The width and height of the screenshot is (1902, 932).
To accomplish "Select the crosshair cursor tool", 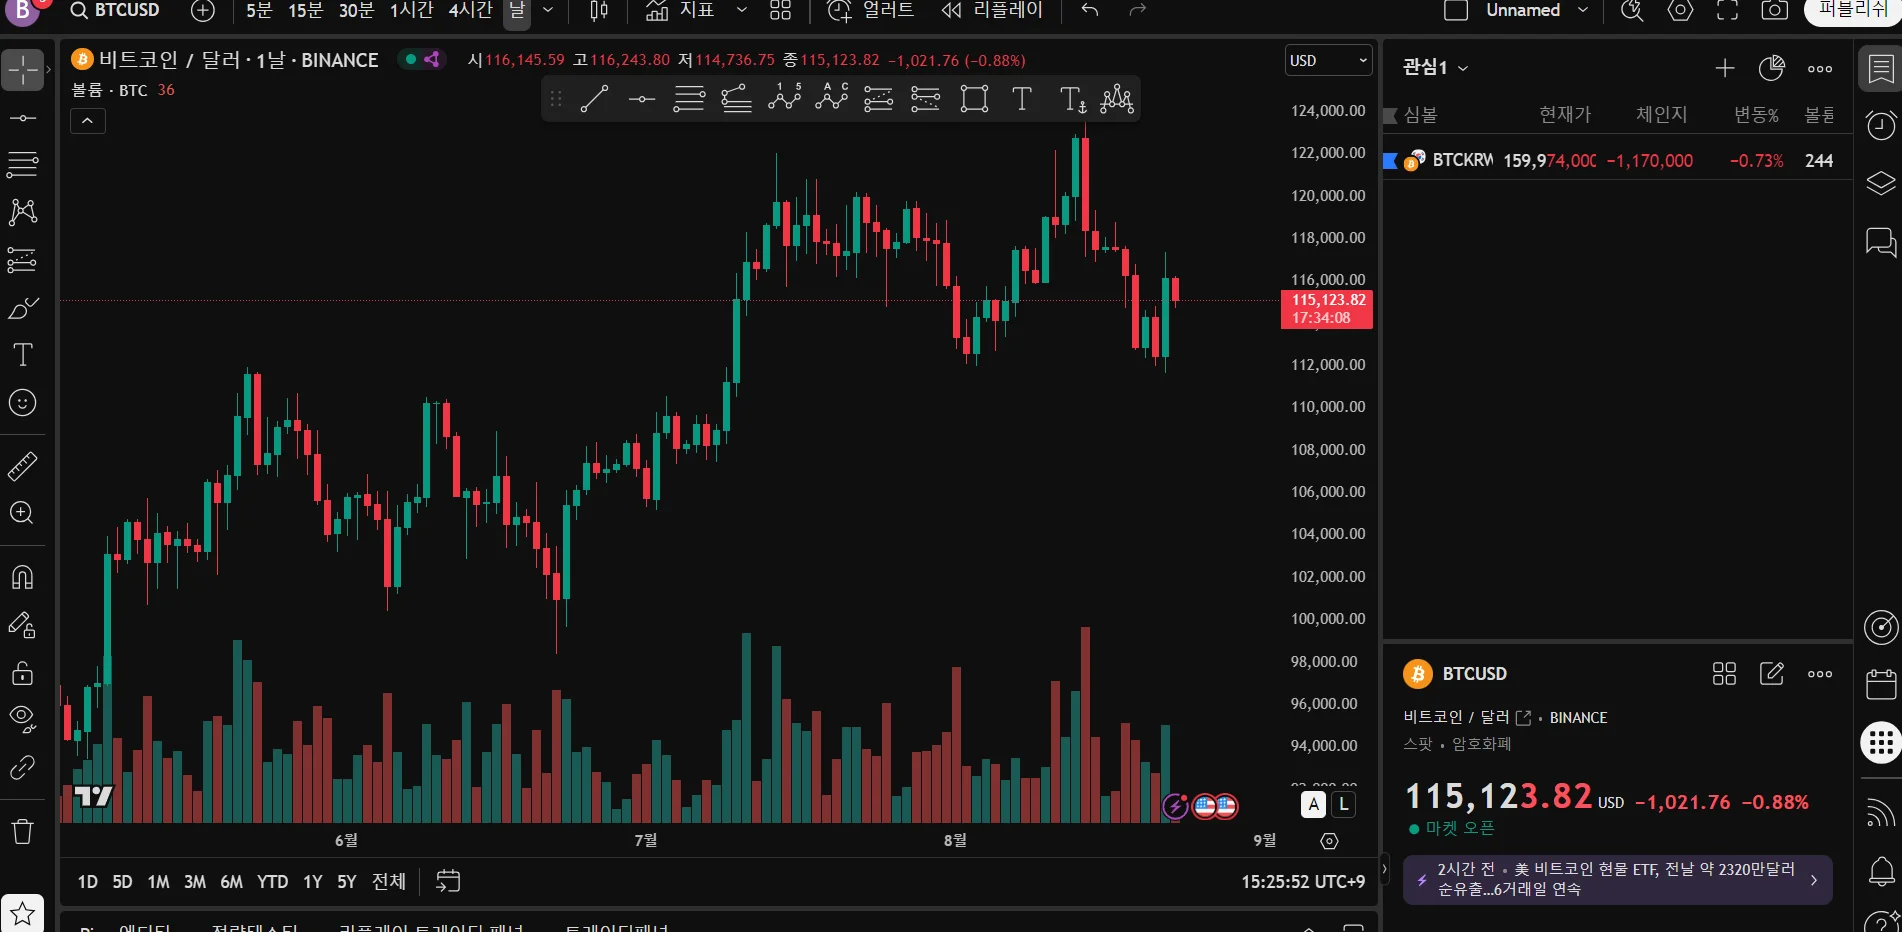I will [x=22, y=70].
